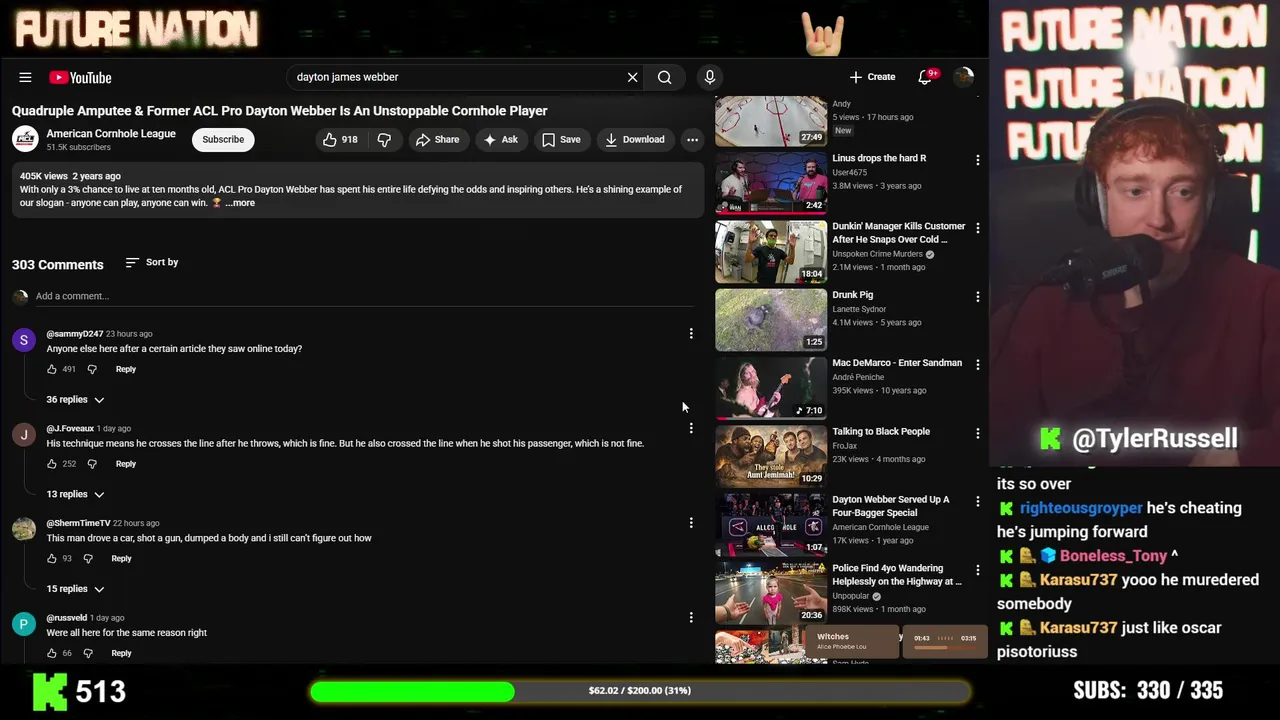The width and height of the screenshot is (1280, 720).
Task: Open options for Dunkin' Manager video
Action: click(x=978, y=228)
